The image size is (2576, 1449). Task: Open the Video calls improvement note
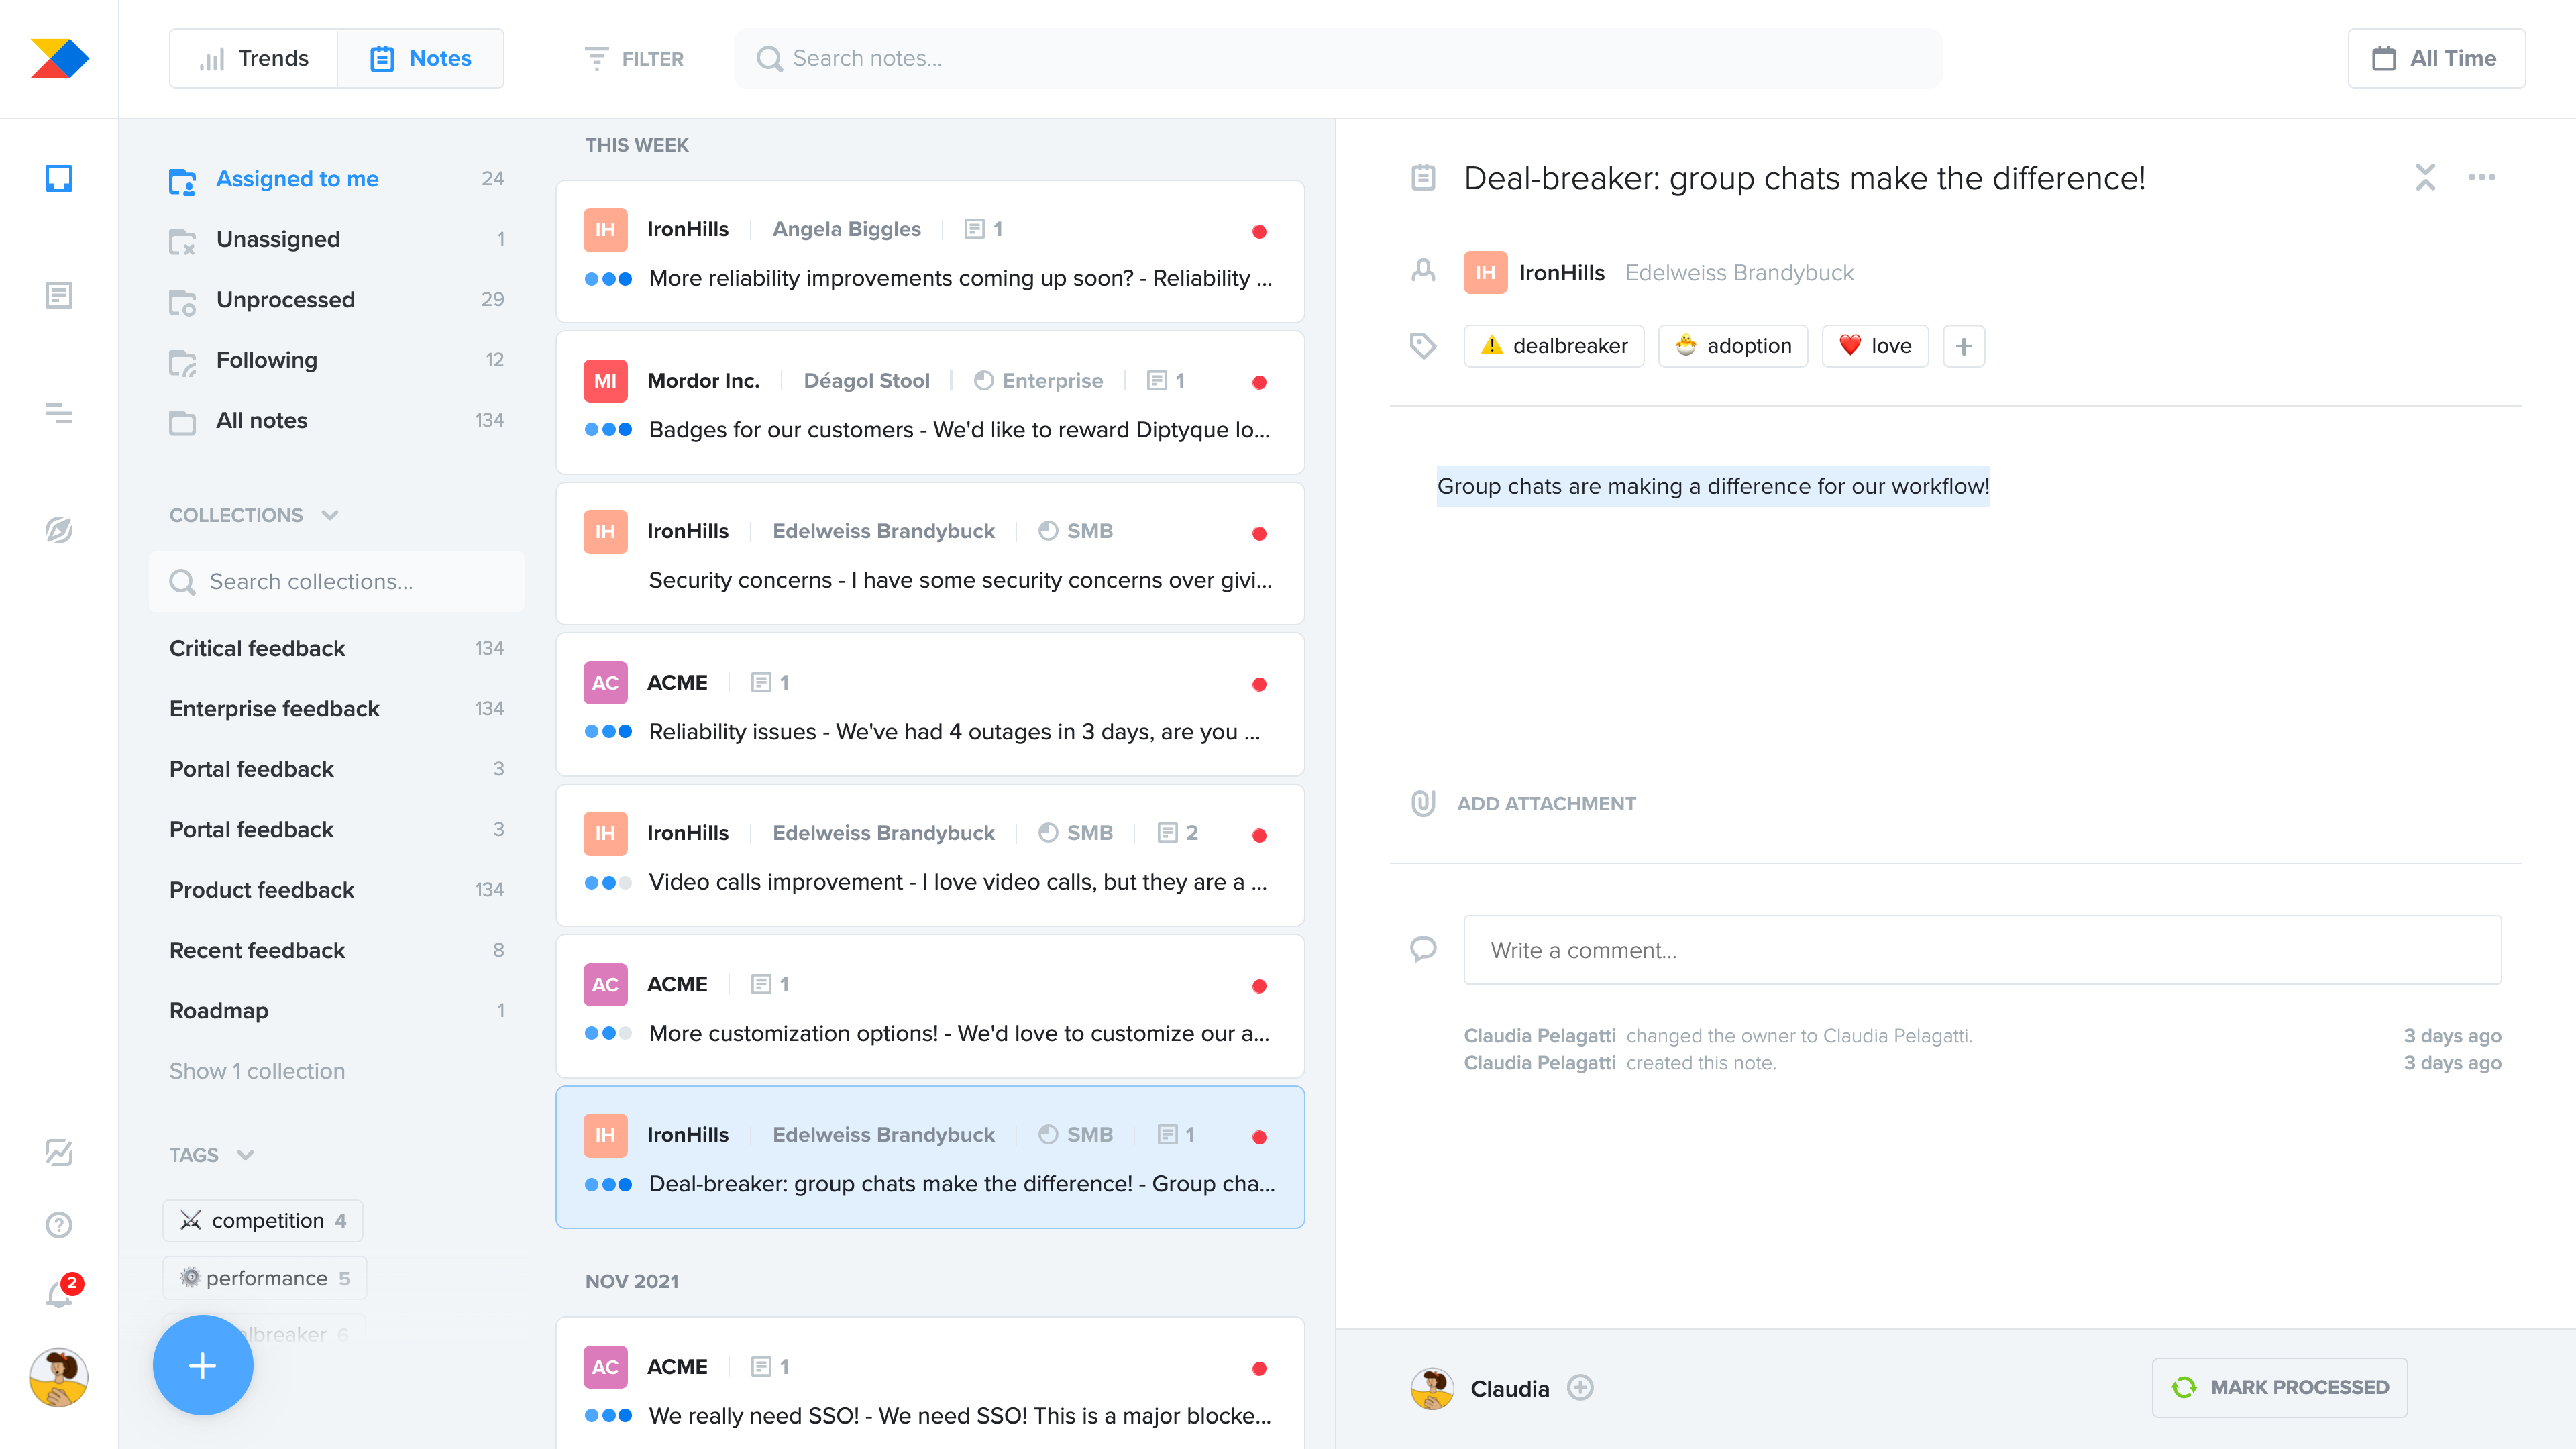(x=930, y=856)
